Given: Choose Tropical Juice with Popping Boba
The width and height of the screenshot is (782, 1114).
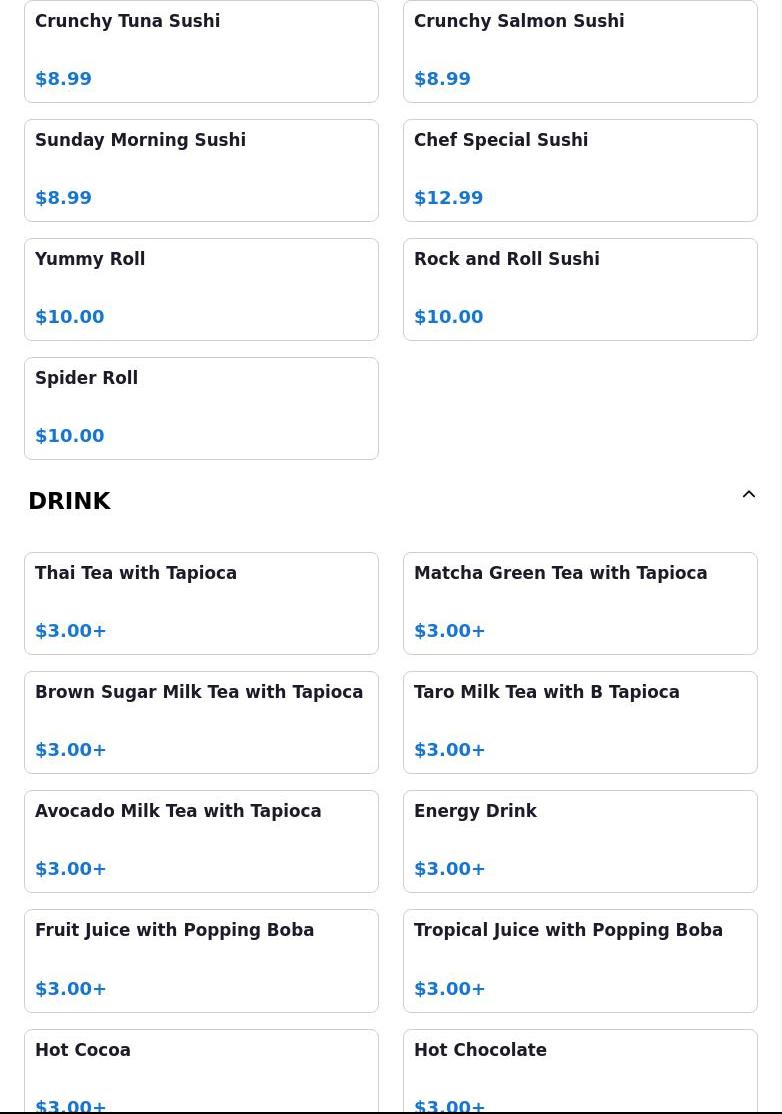Looking at the screenshot, I should [580, 961].
